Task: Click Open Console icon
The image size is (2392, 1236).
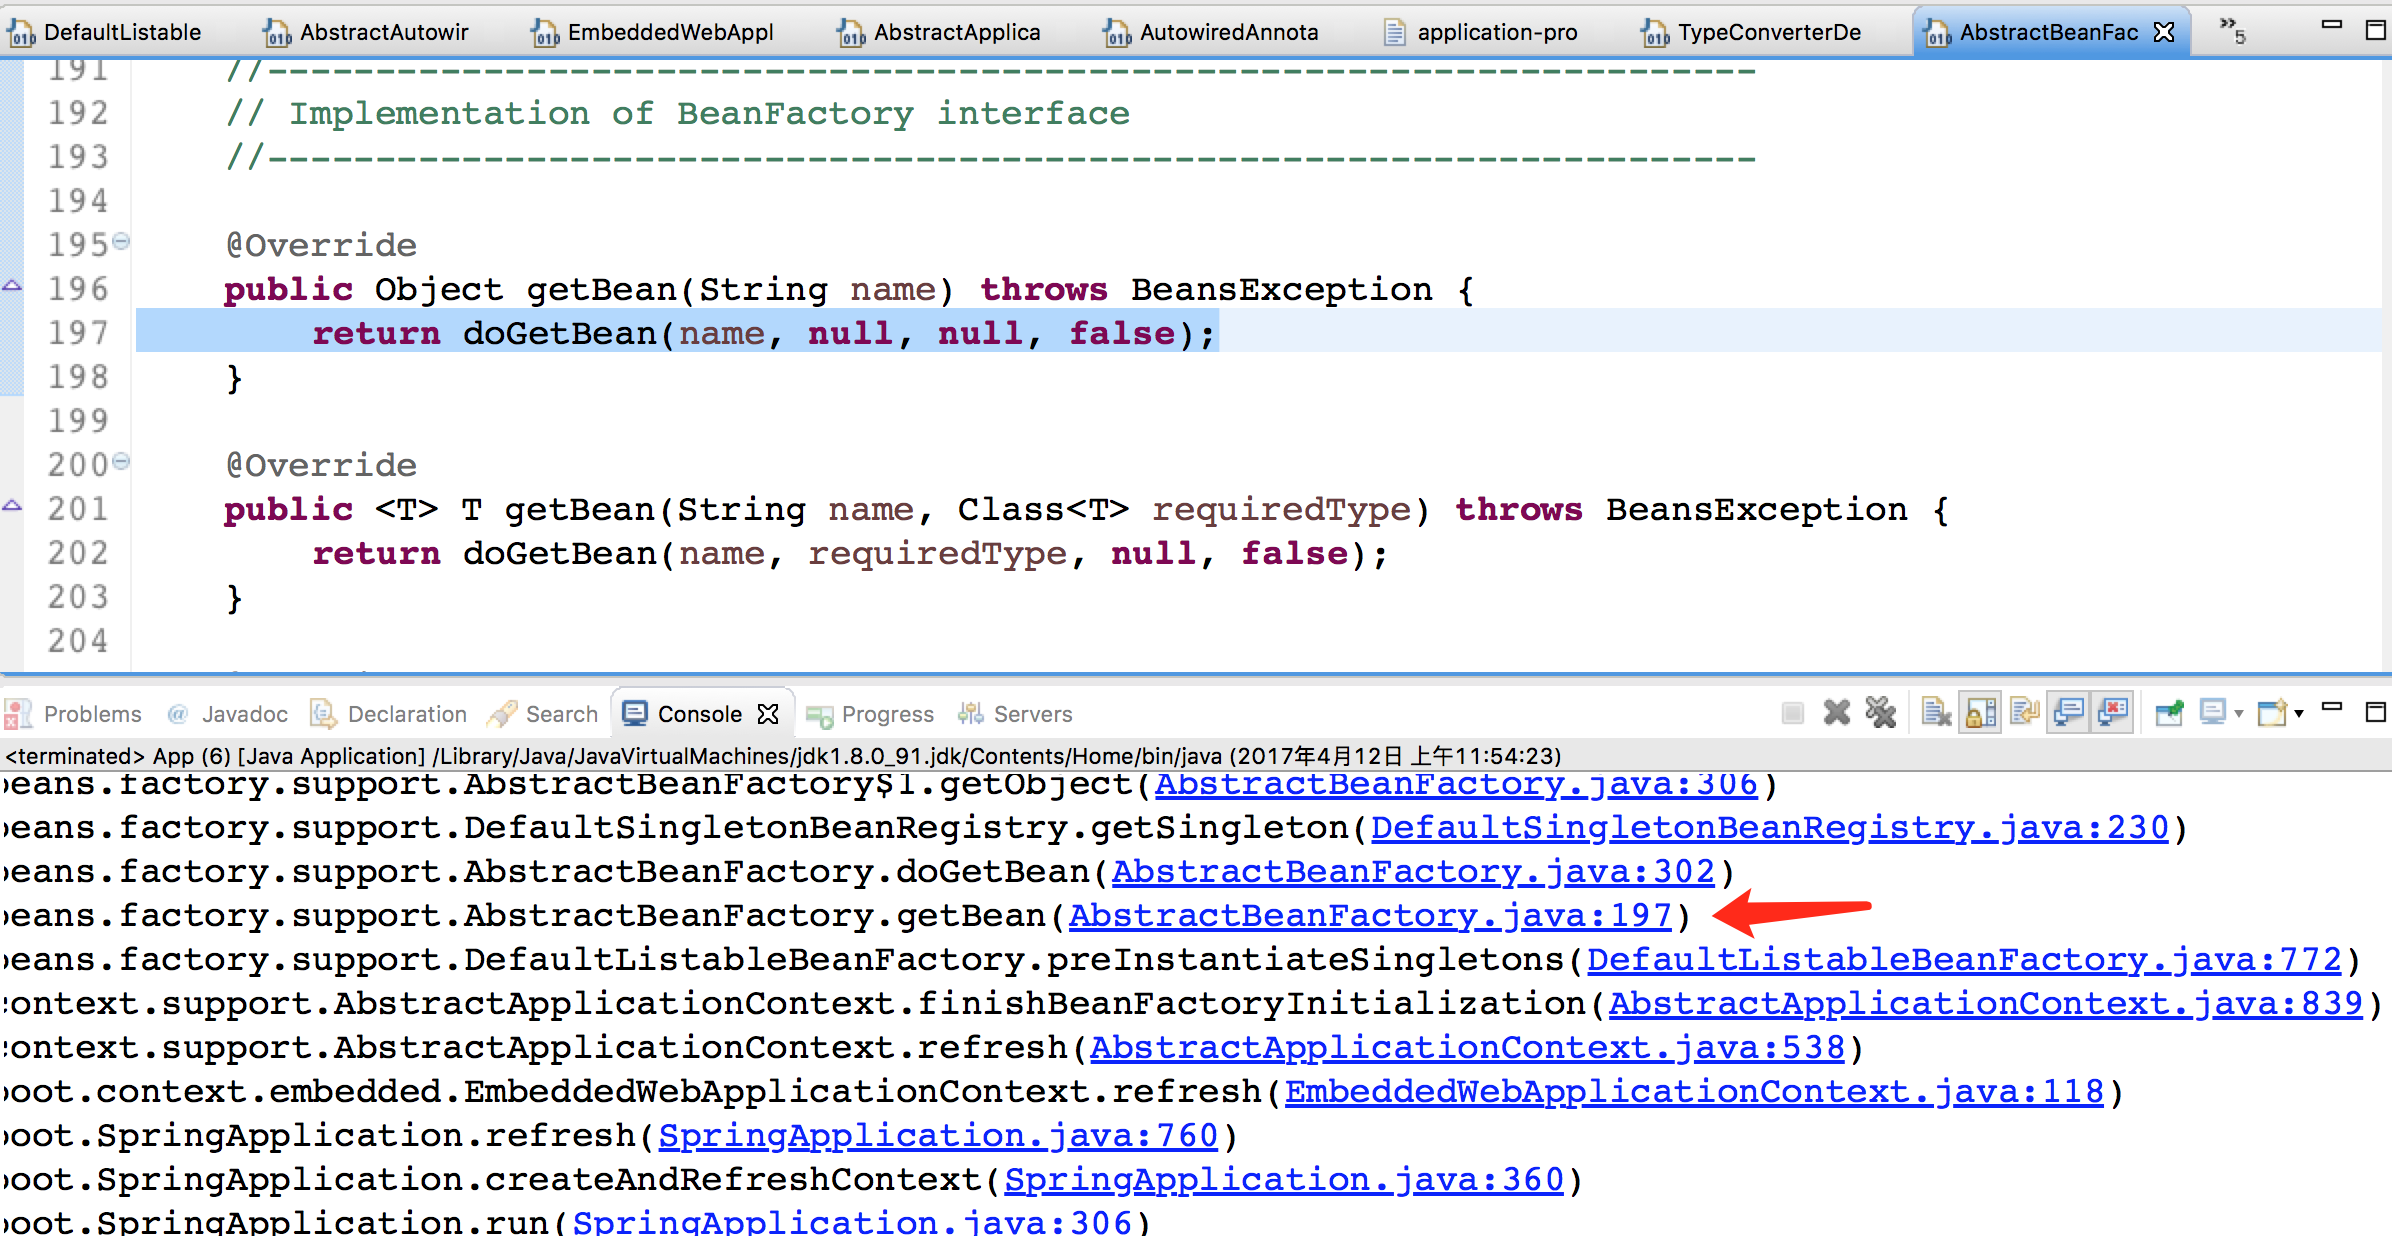Action: coord(2273,713)
